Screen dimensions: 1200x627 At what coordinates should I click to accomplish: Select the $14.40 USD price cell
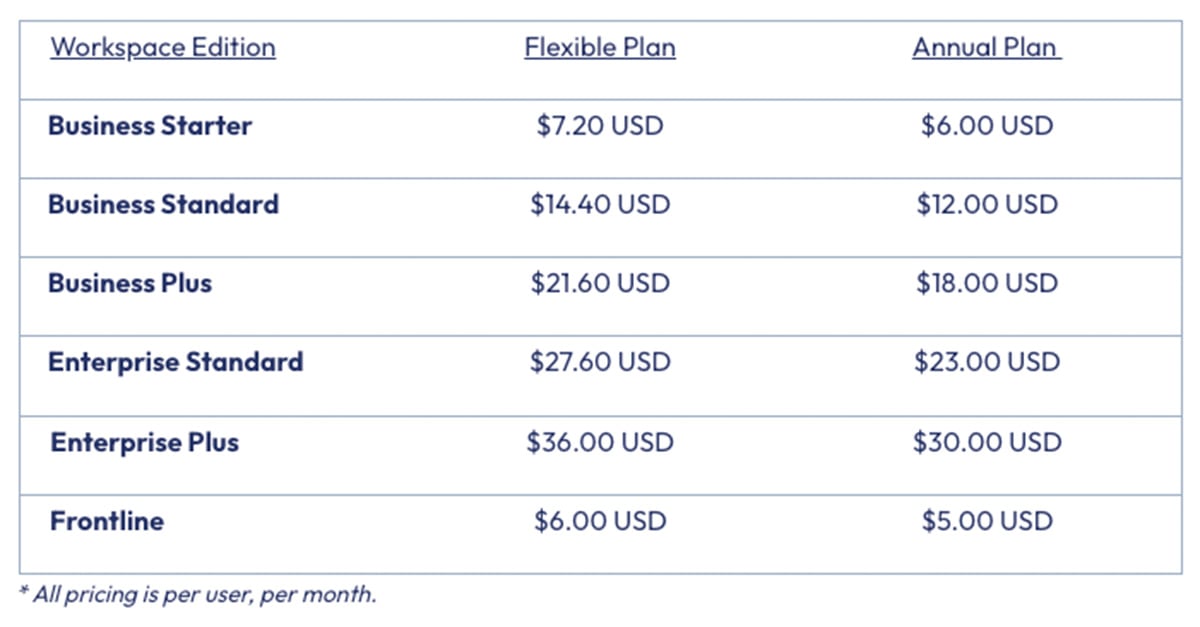click(x=600, y=205)
